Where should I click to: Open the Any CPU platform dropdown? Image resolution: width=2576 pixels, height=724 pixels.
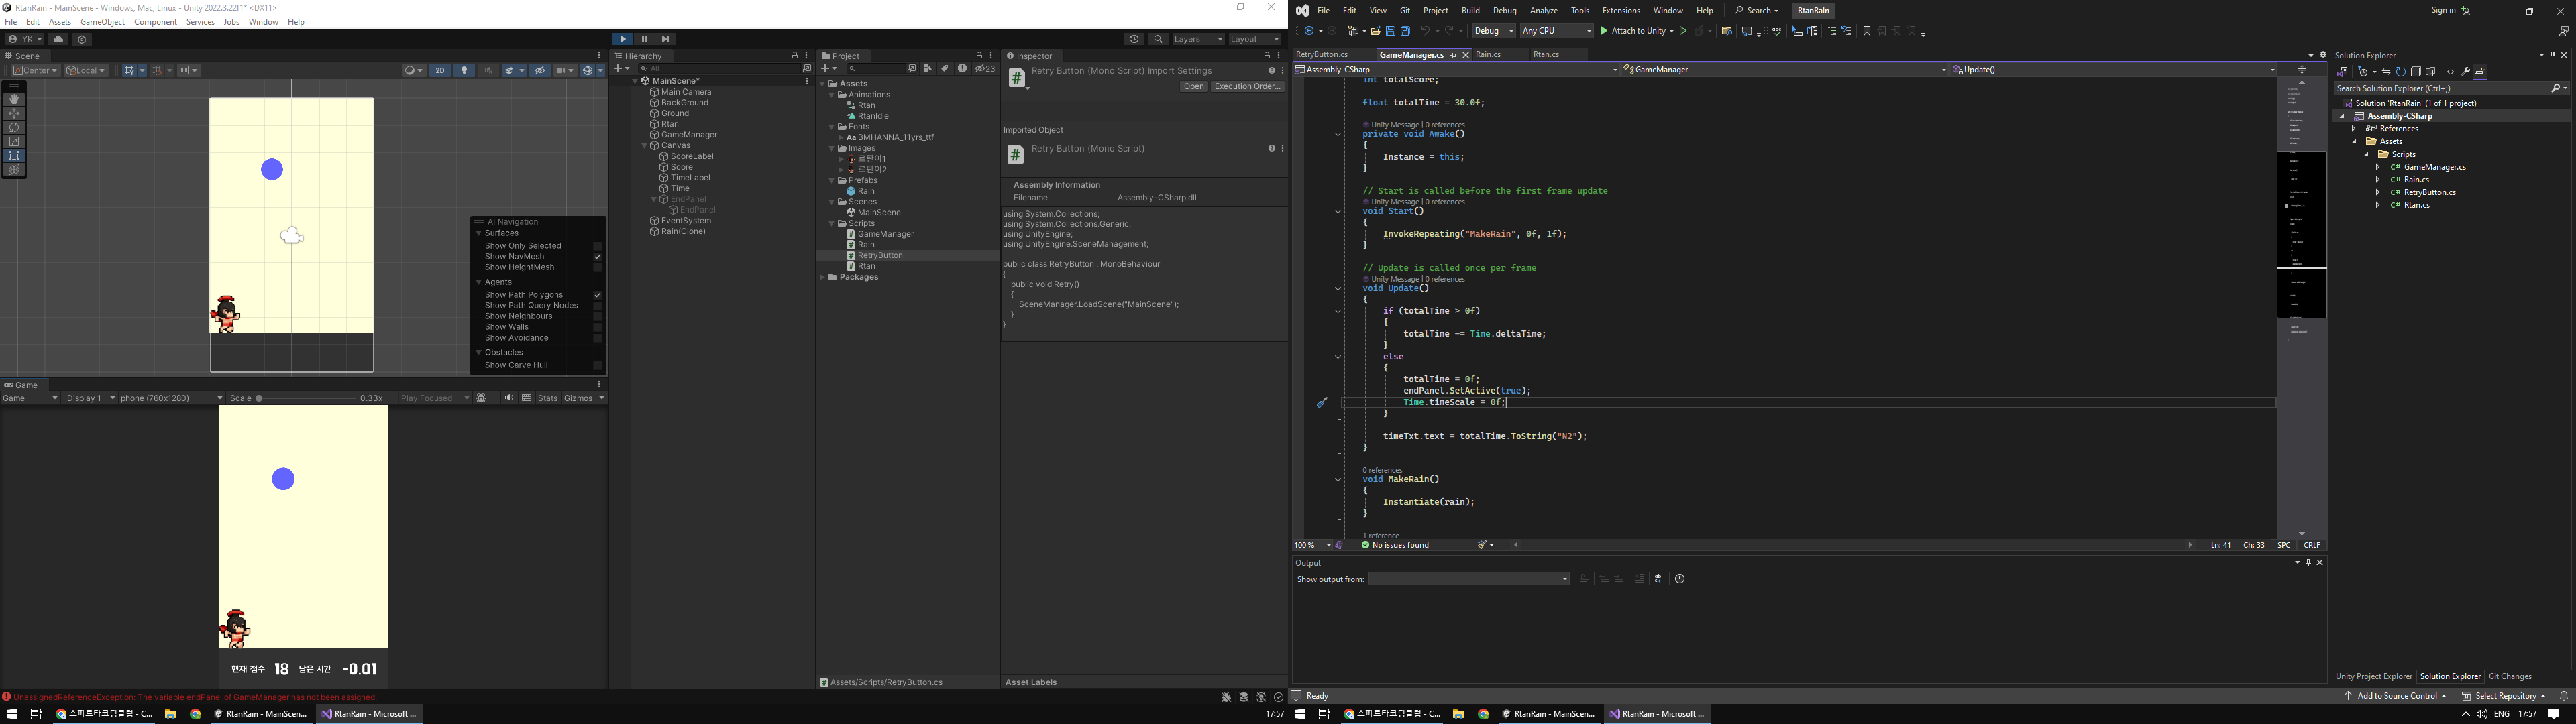[x=1556, y=31]
